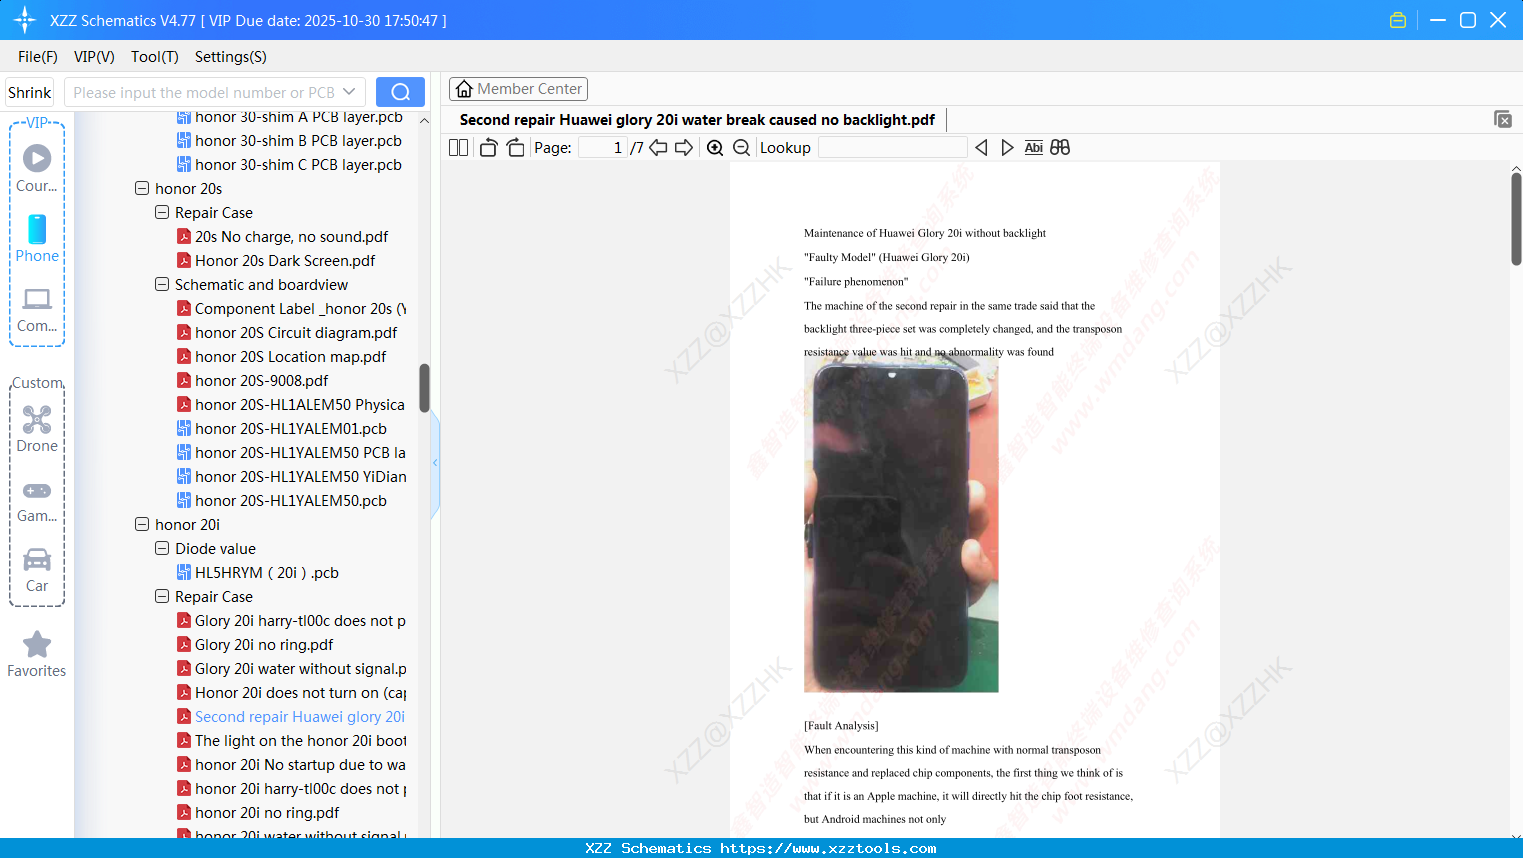Collapse Repair Case under honor 20i
This screenshot has width=1523, height=858.
(x=162, y=596)
